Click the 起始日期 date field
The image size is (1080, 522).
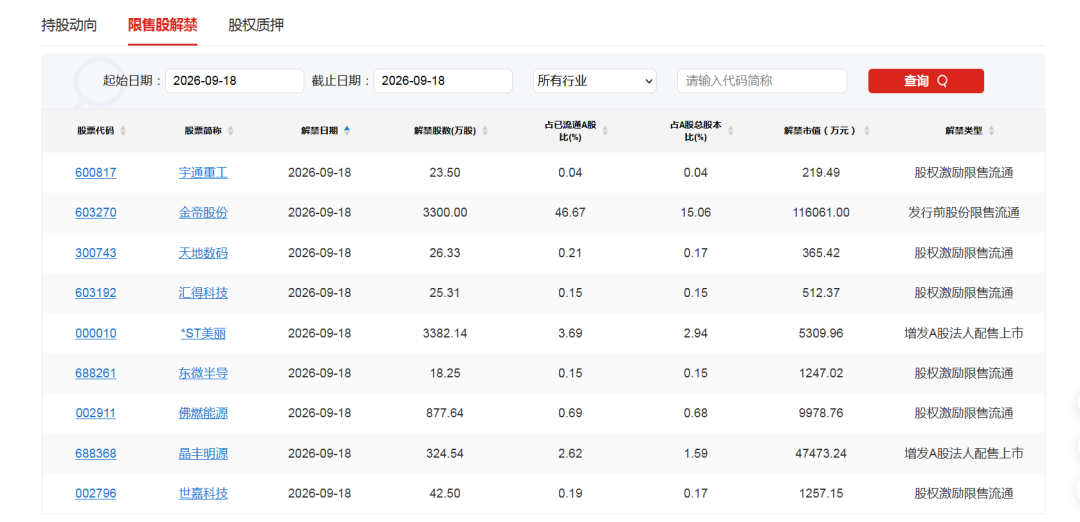(x=234, y=81)
